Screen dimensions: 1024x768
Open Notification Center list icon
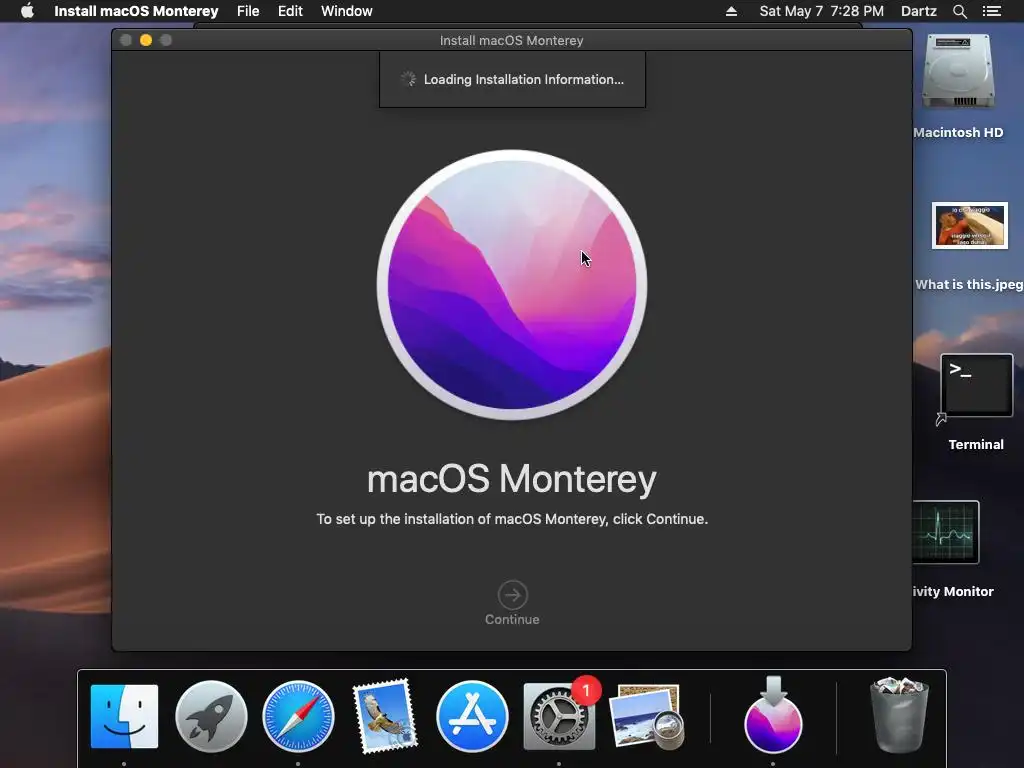pos(991,11)
